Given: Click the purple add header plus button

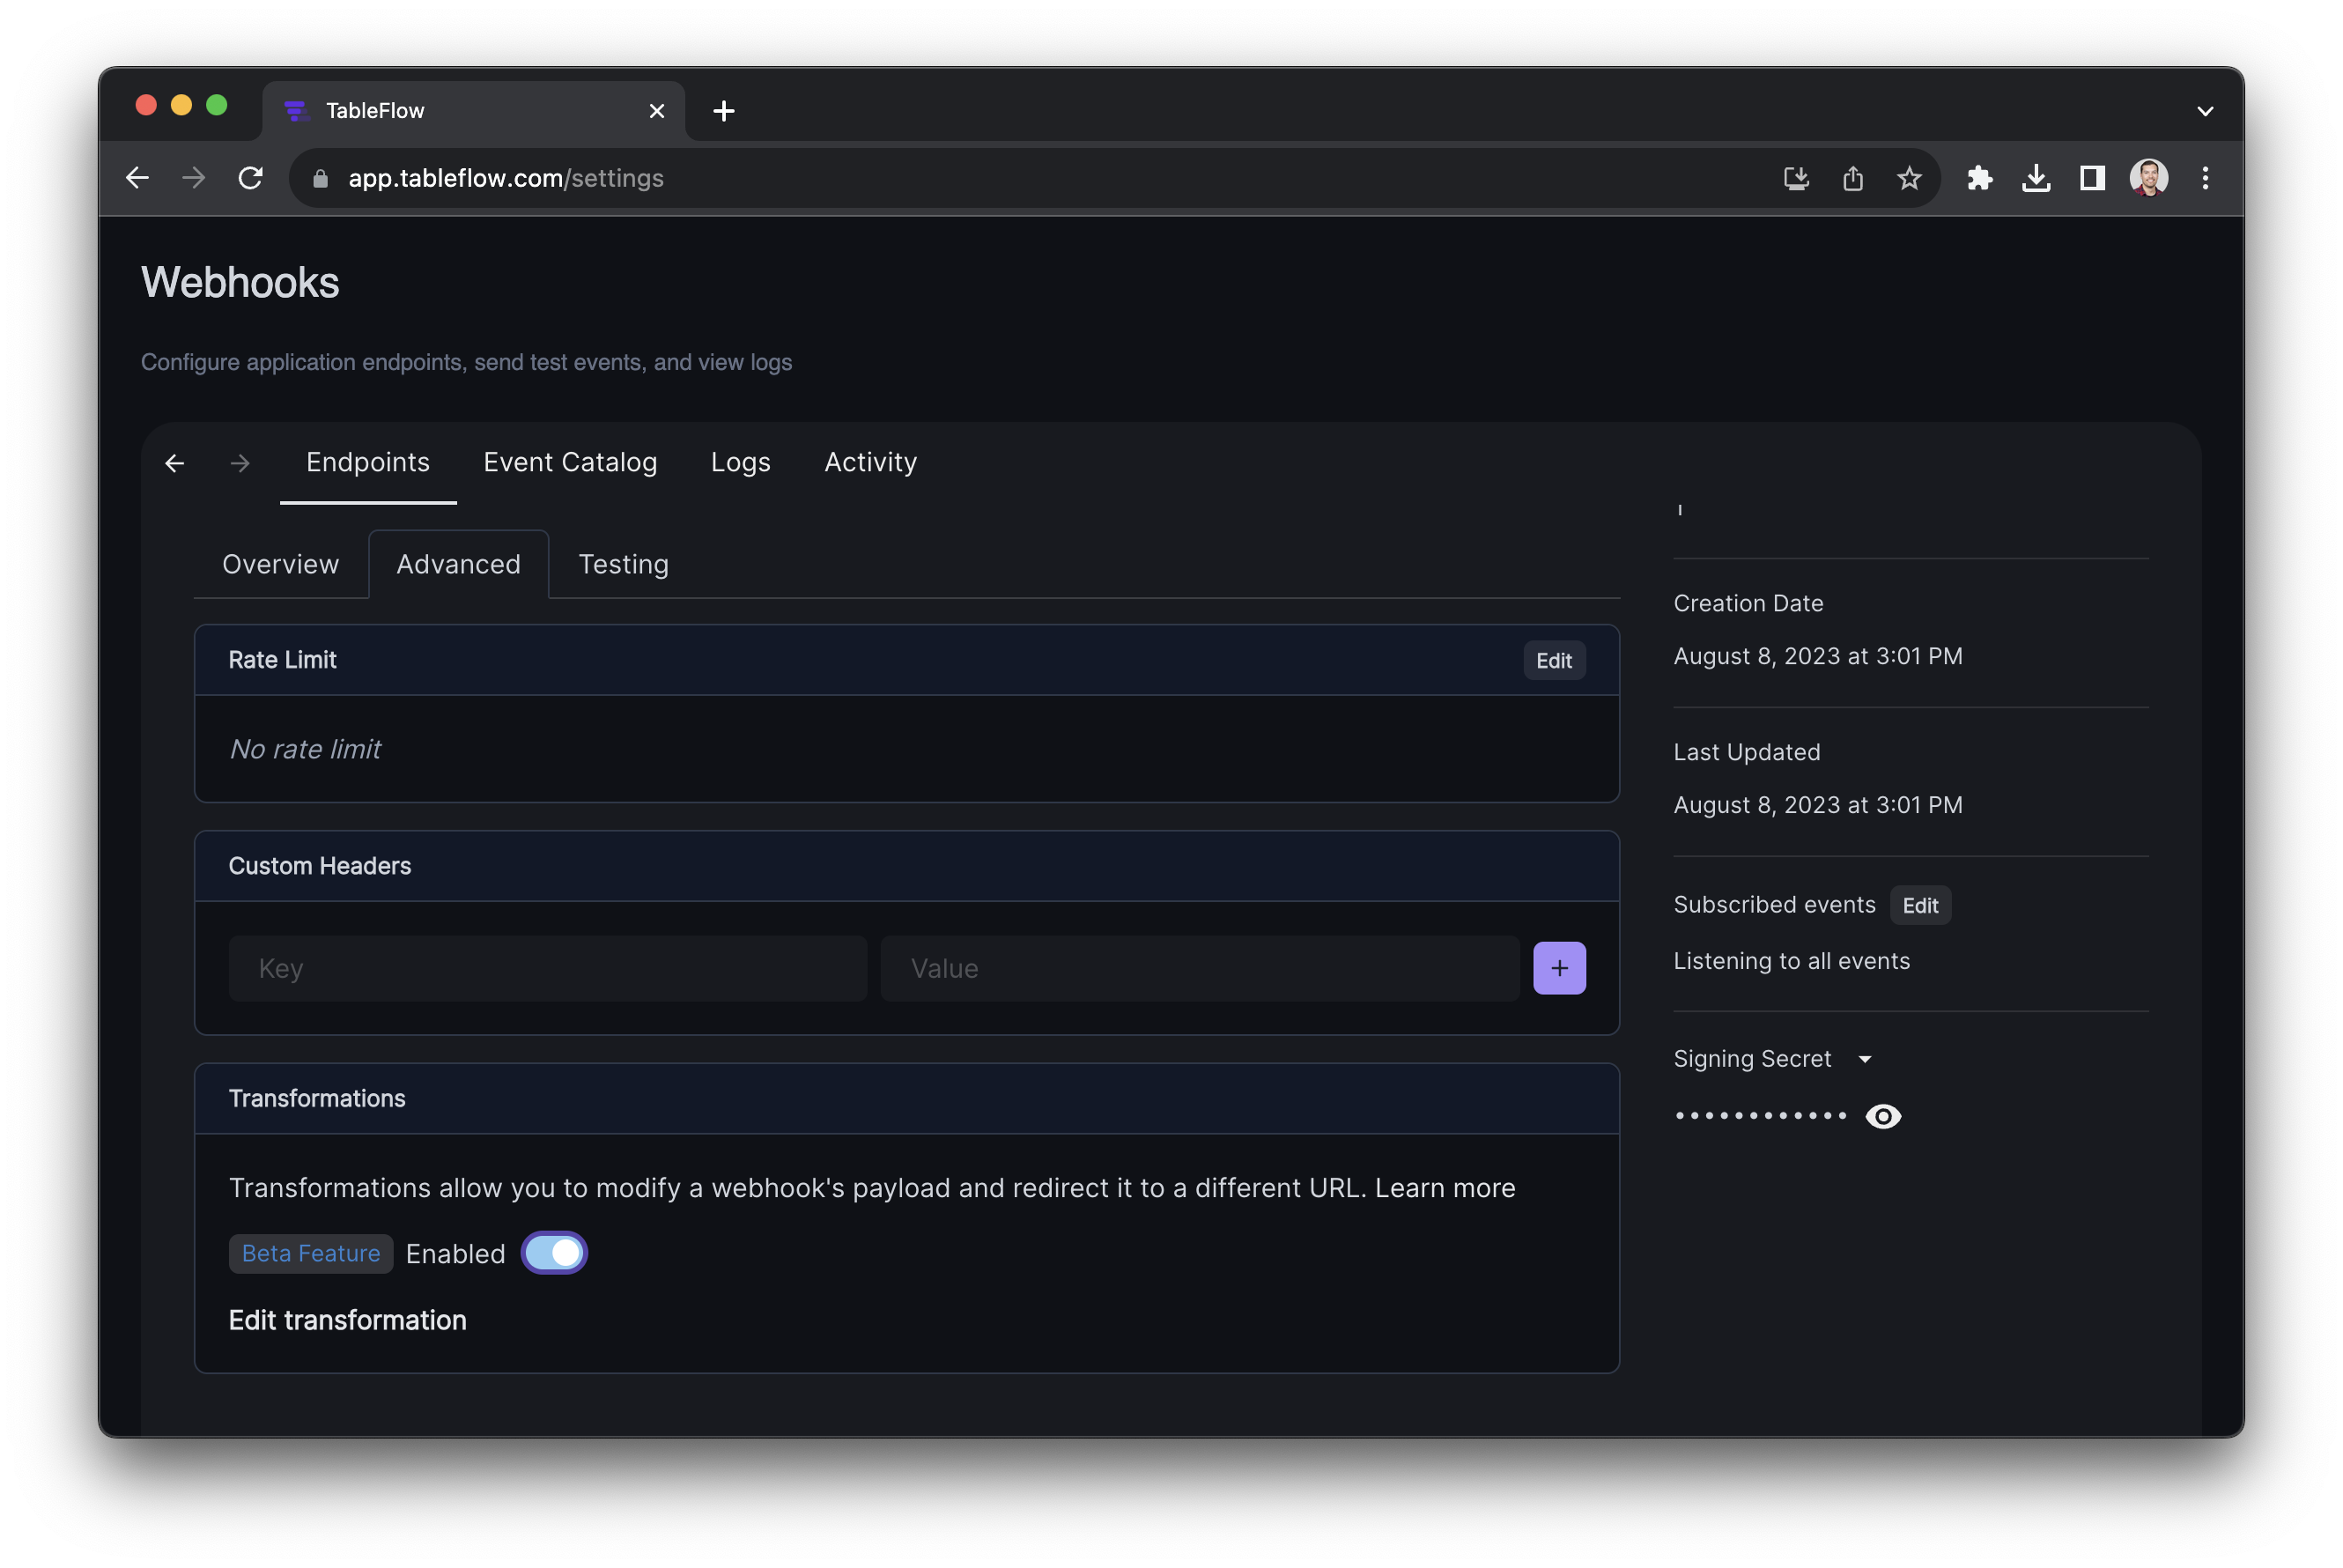Looking at the screenshot, I should point(1559,968).
